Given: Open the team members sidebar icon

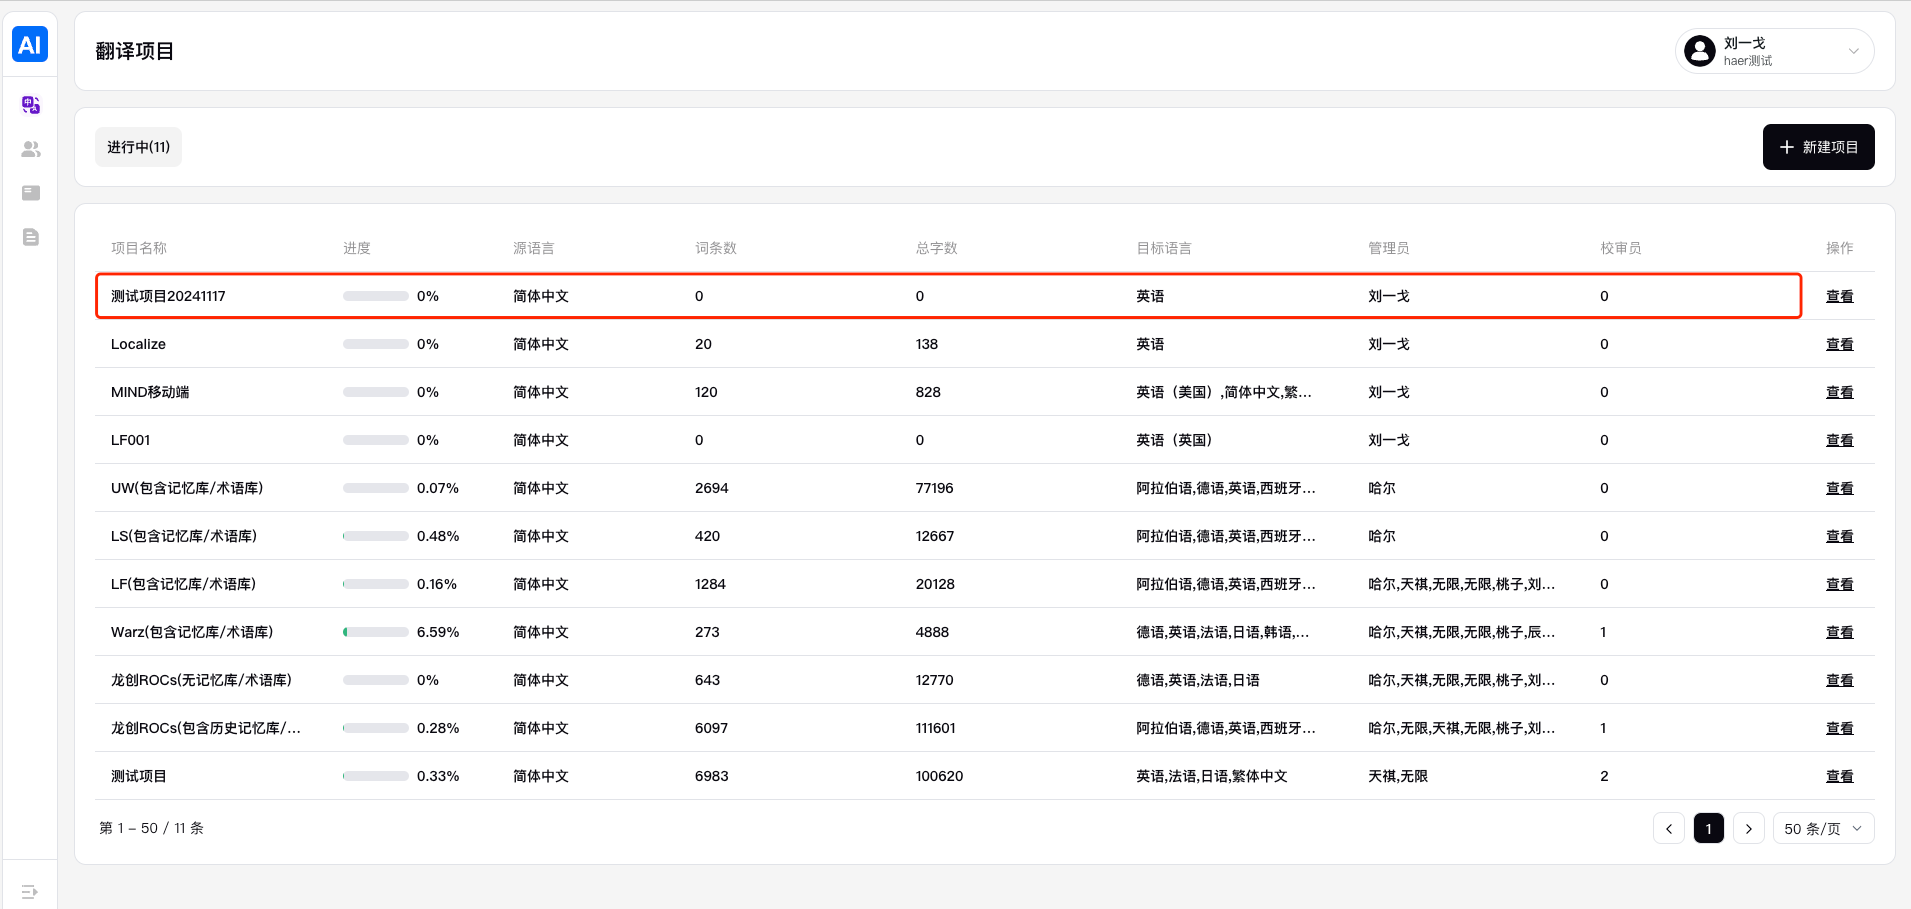Looking at the screenshot, I should click(31, 149).
